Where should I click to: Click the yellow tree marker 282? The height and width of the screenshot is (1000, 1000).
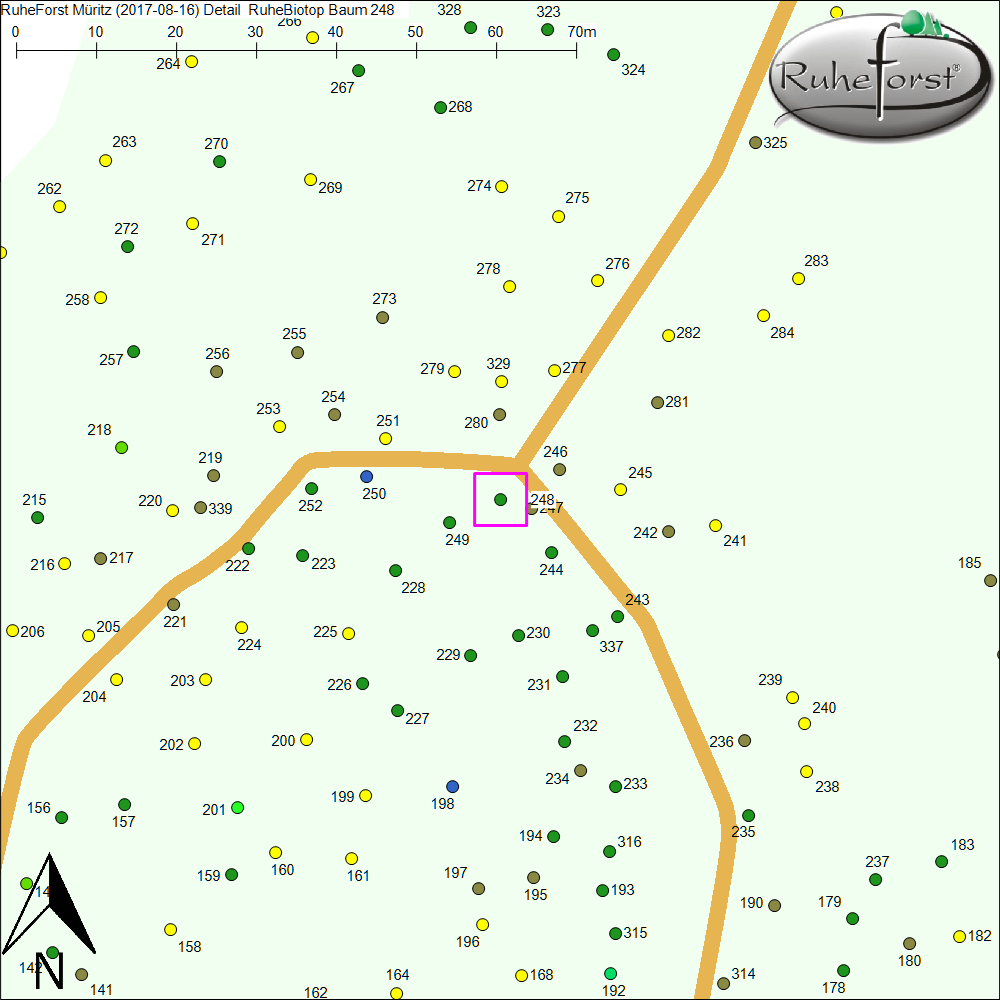(x=669, y=336)
